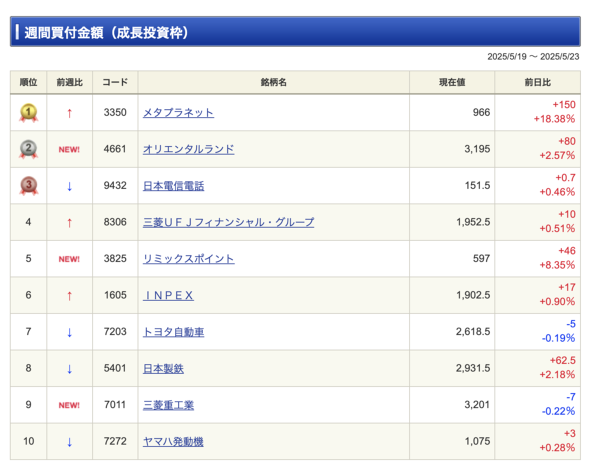590x464 pixels.
Task: Open the トヨタ自動車 stock link
Action: point(173,332)
